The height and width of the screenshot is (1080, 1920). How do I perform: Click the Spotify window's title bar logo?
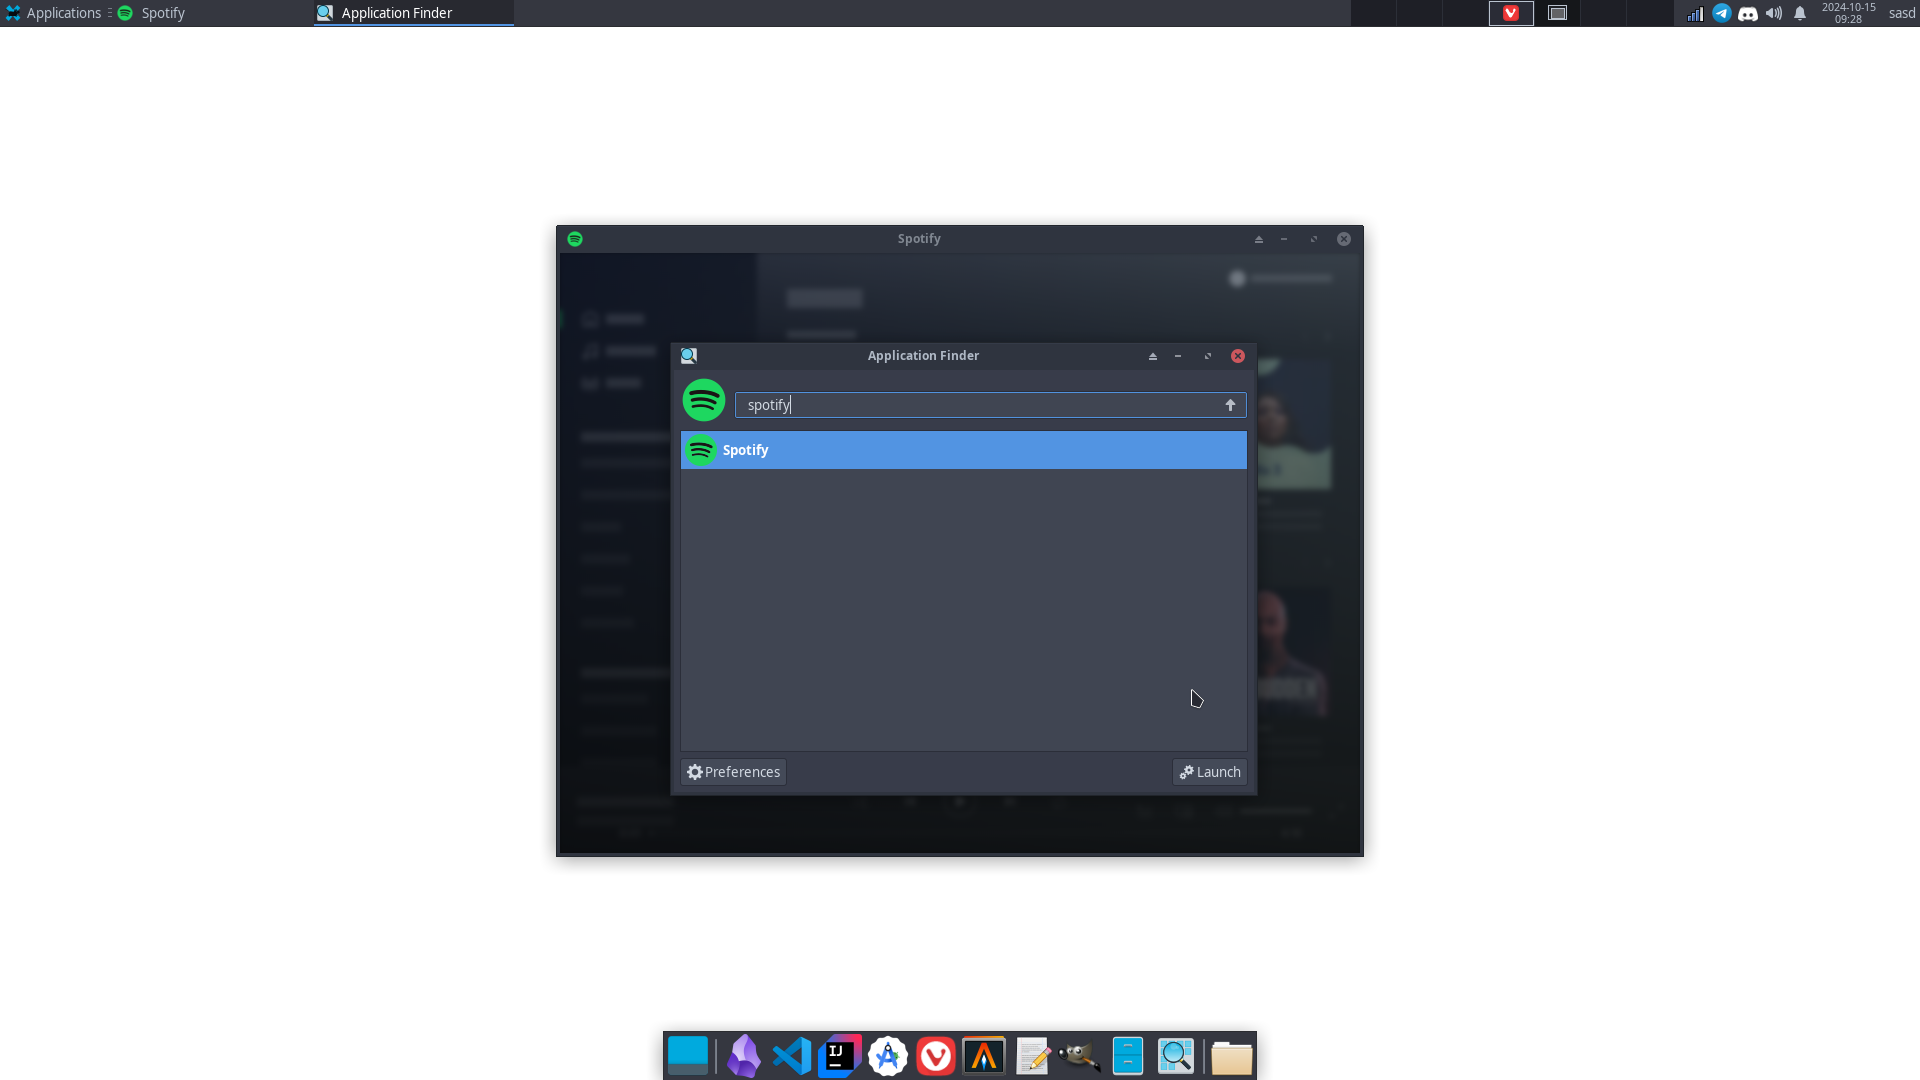click(x=575, y=239)
